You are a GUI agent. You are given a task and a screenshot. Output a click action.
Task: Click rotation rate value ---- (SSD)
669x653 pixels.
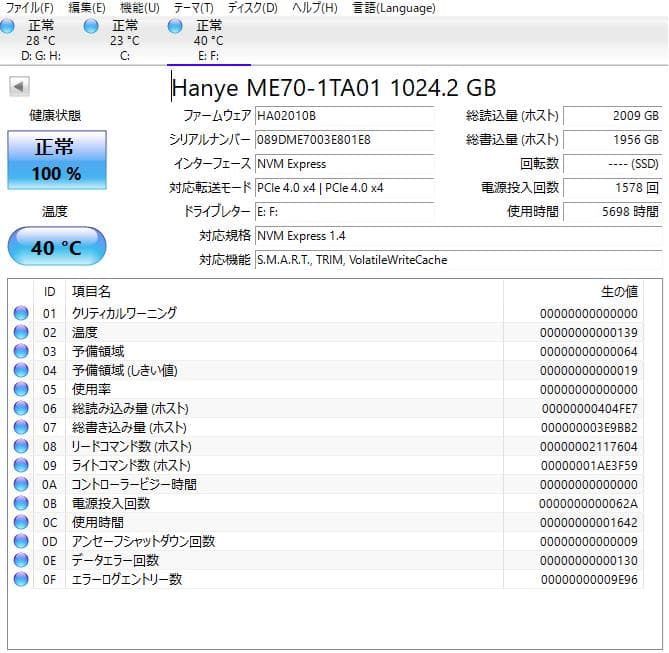[x=613, y=164]
